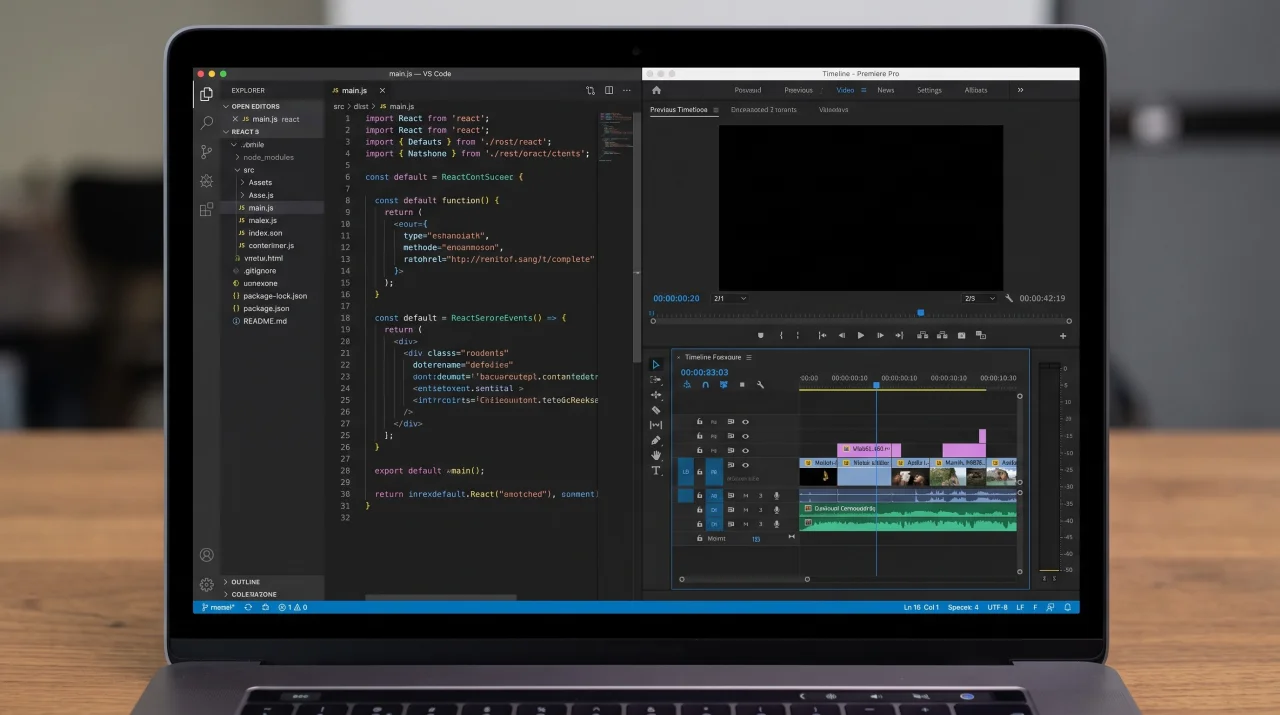Click the 00:00:83:03 timeline timecode
Viewport: 1280px width, 715px height.
[x=705, y=372]
